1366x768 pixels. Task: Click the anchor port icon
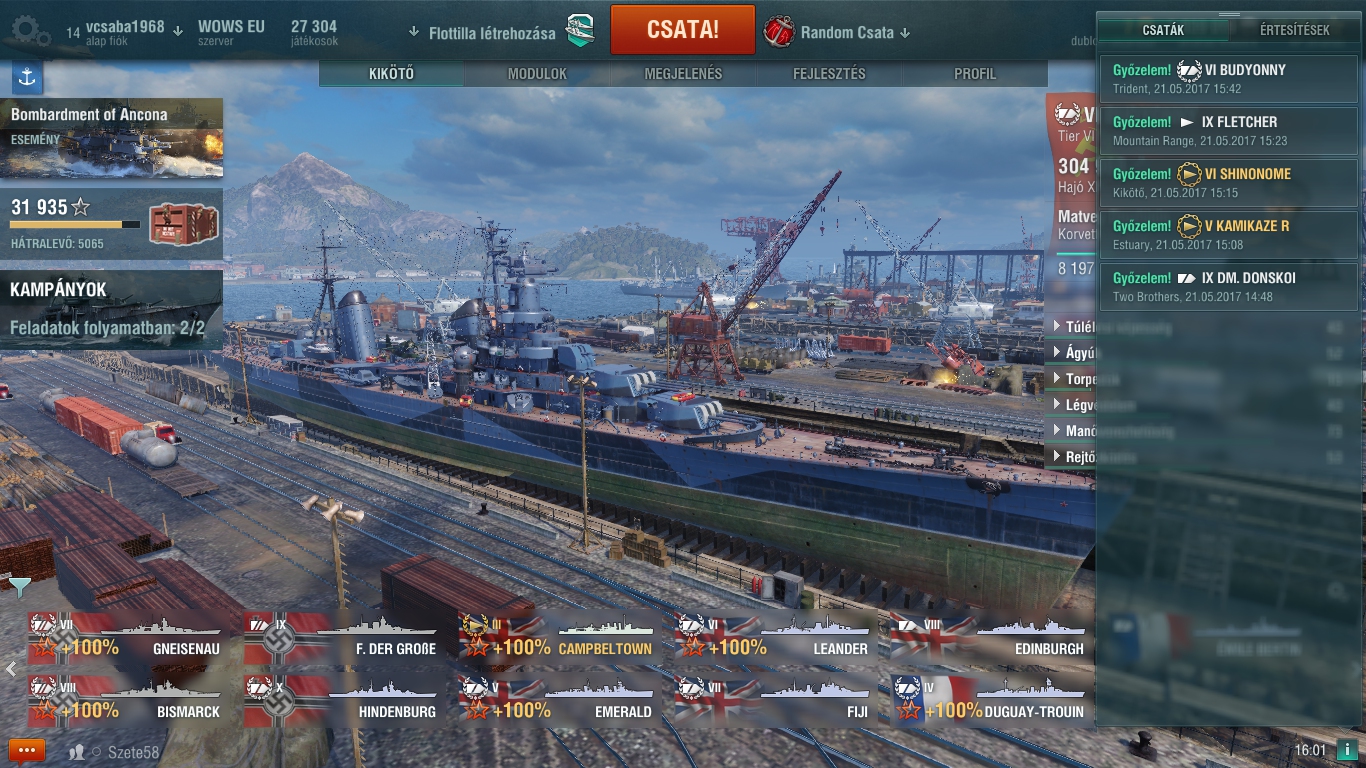(27, 77)
